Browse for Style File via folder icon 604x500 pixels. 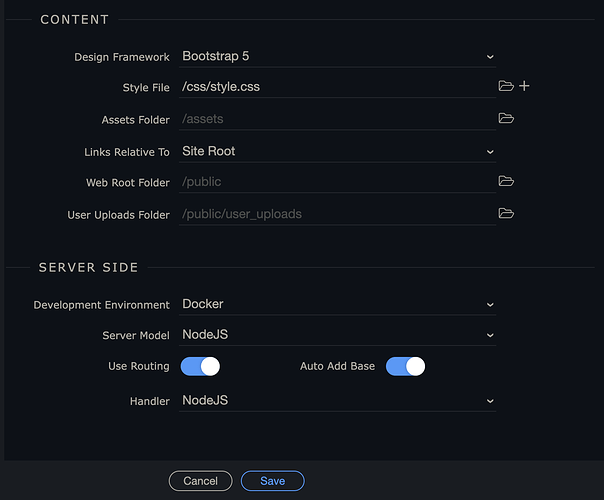tap(506, 86)
